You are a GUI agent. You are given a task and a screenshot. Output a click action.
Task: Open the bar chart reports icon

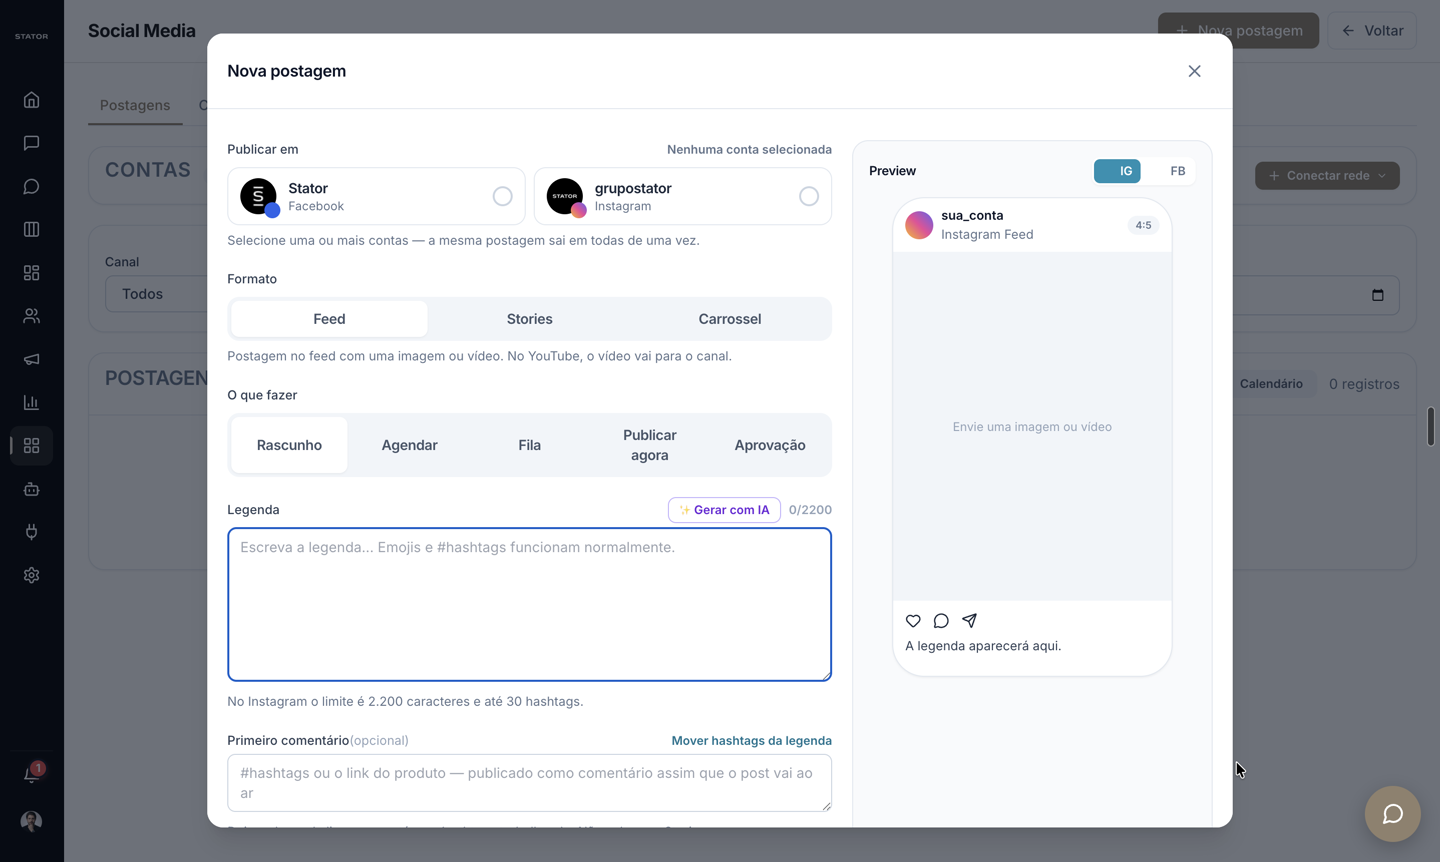click(31, 402)
